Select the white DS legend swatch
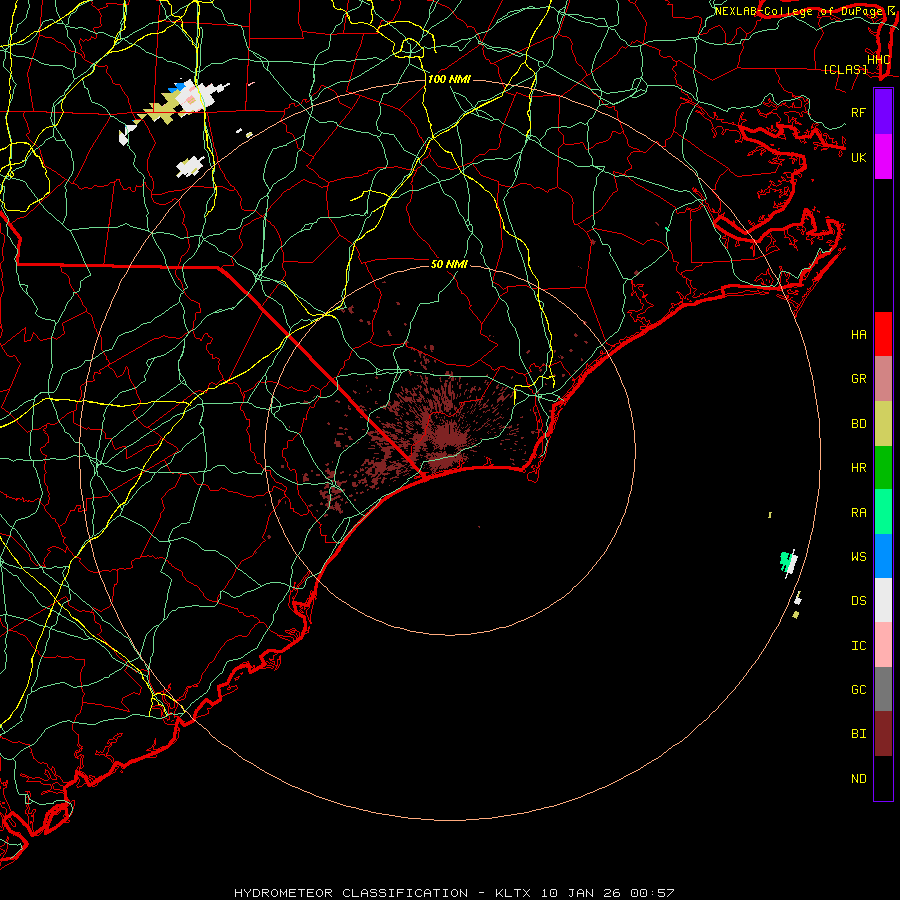Image resolution: width=900 pixels, height=900 pixels. 883,600
